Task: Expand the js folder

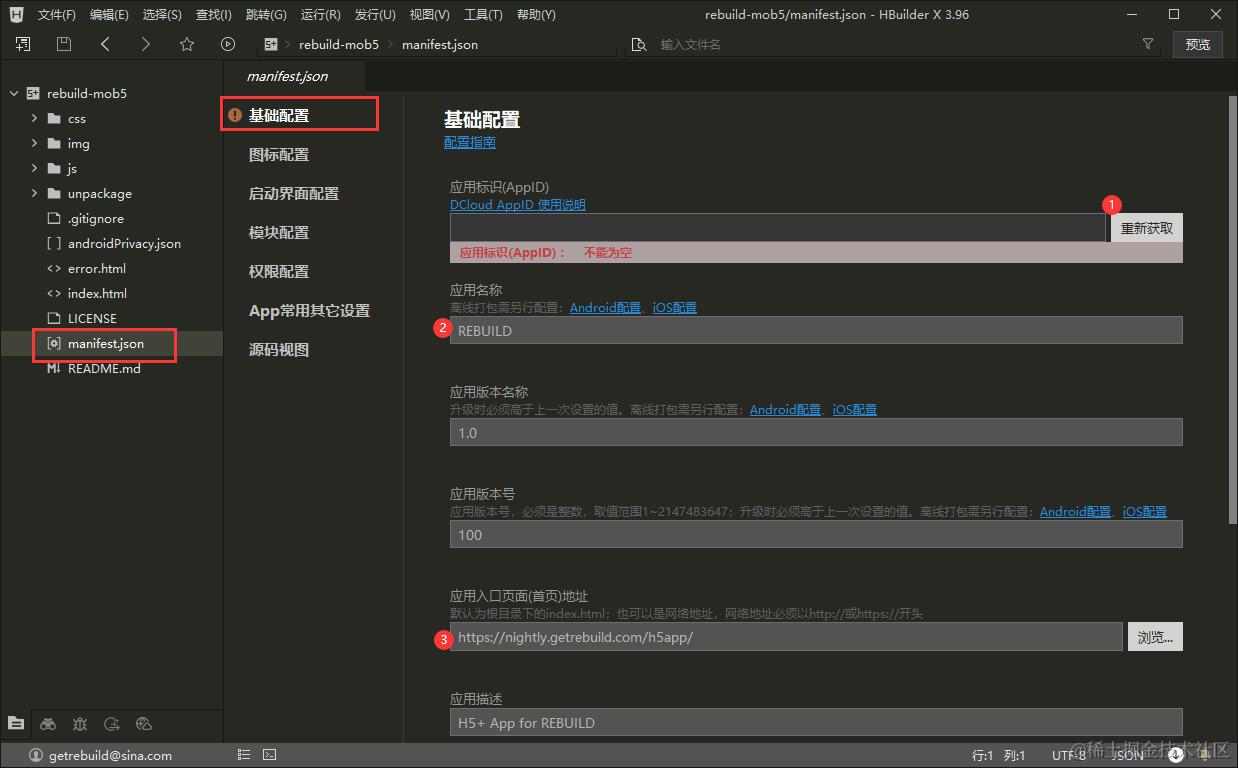Action: coord(34,168)
